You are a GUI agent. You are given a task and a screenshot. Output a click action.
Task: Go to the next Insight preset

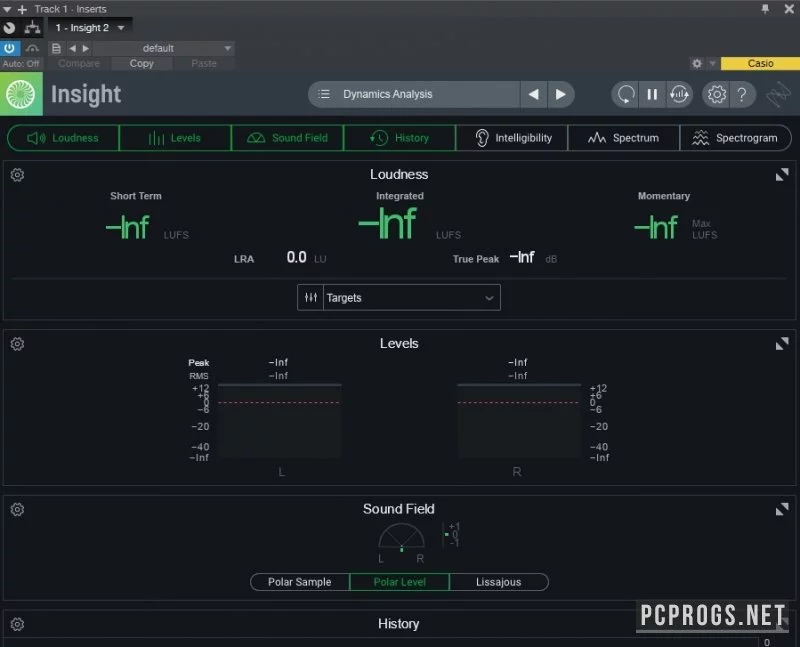(x=560, y=94)
